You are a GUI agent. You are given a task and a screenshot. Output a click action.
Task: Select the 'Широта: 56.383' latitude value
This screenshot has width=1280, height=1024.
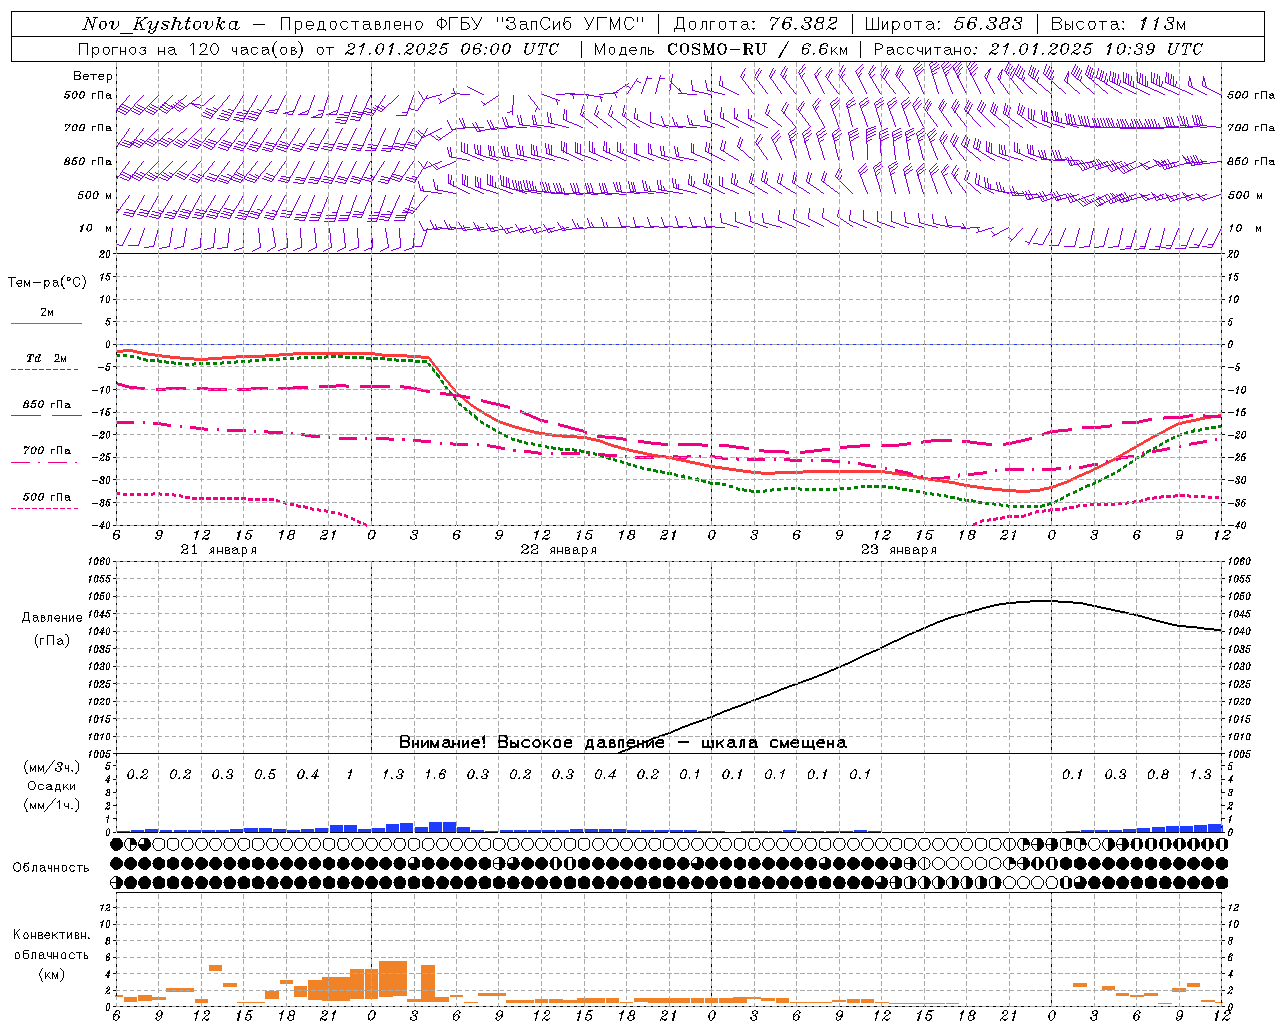point(943,24)
